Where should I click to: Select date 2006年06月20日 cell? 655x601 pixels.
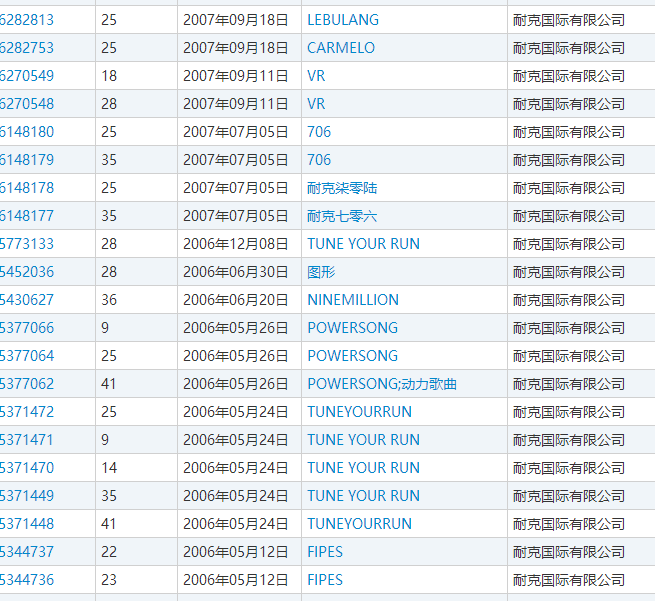(x=236, y=300)
